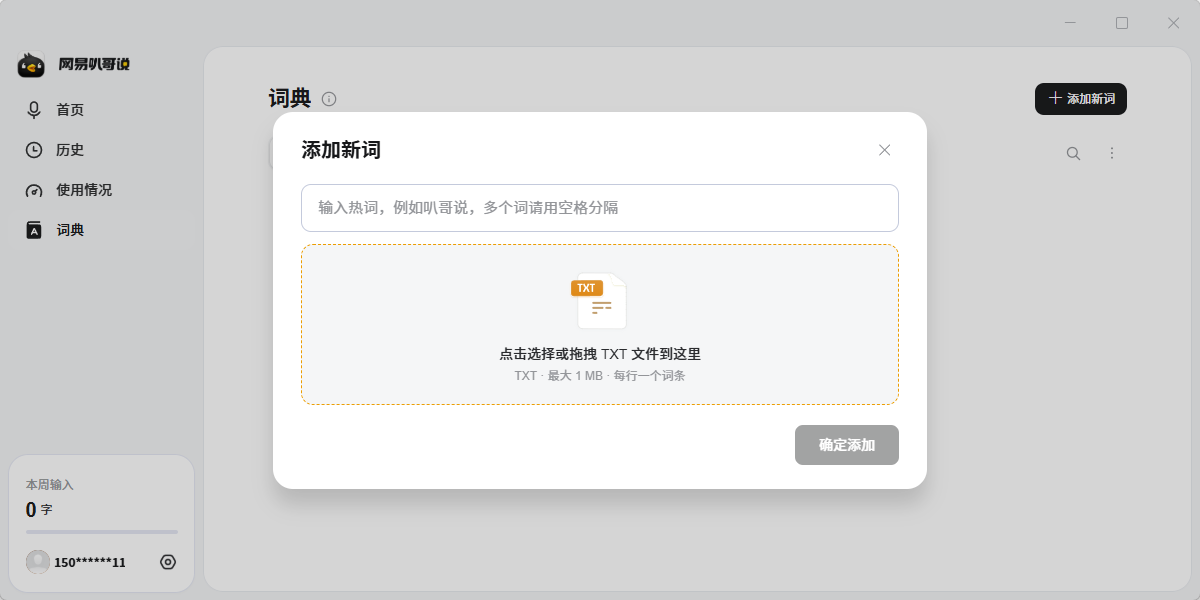Click the info icon next to 词典 heading
The height and width of the screenshot is (600, 1200).
click(329, 99)
